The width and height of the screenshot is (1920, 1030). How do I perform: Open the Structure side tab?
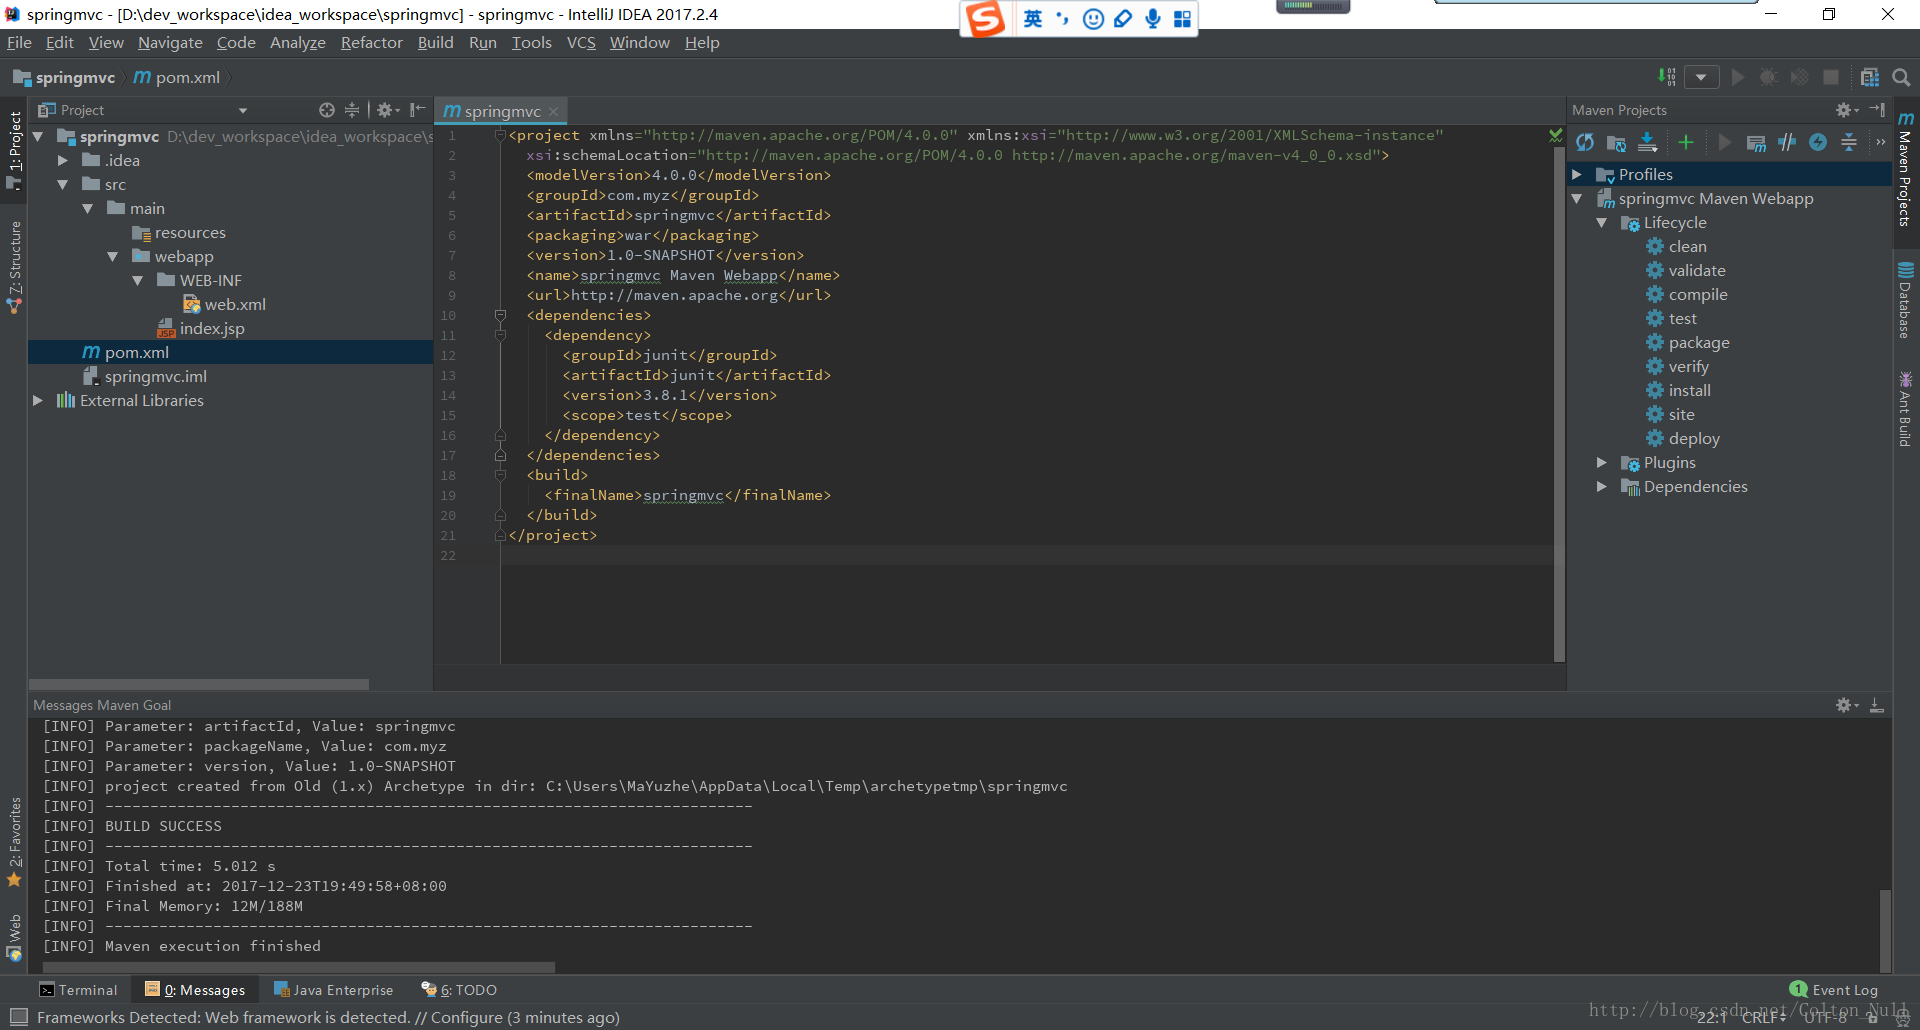[14, 267]
